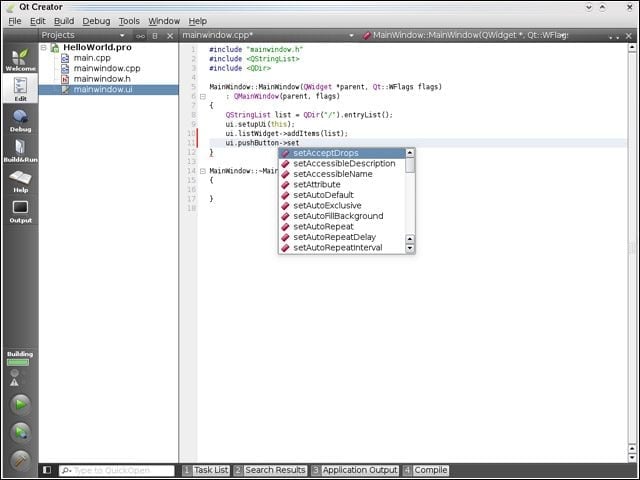Choose setAccessibleName completion
Screen dimensions: 640x480
point(342,174)
